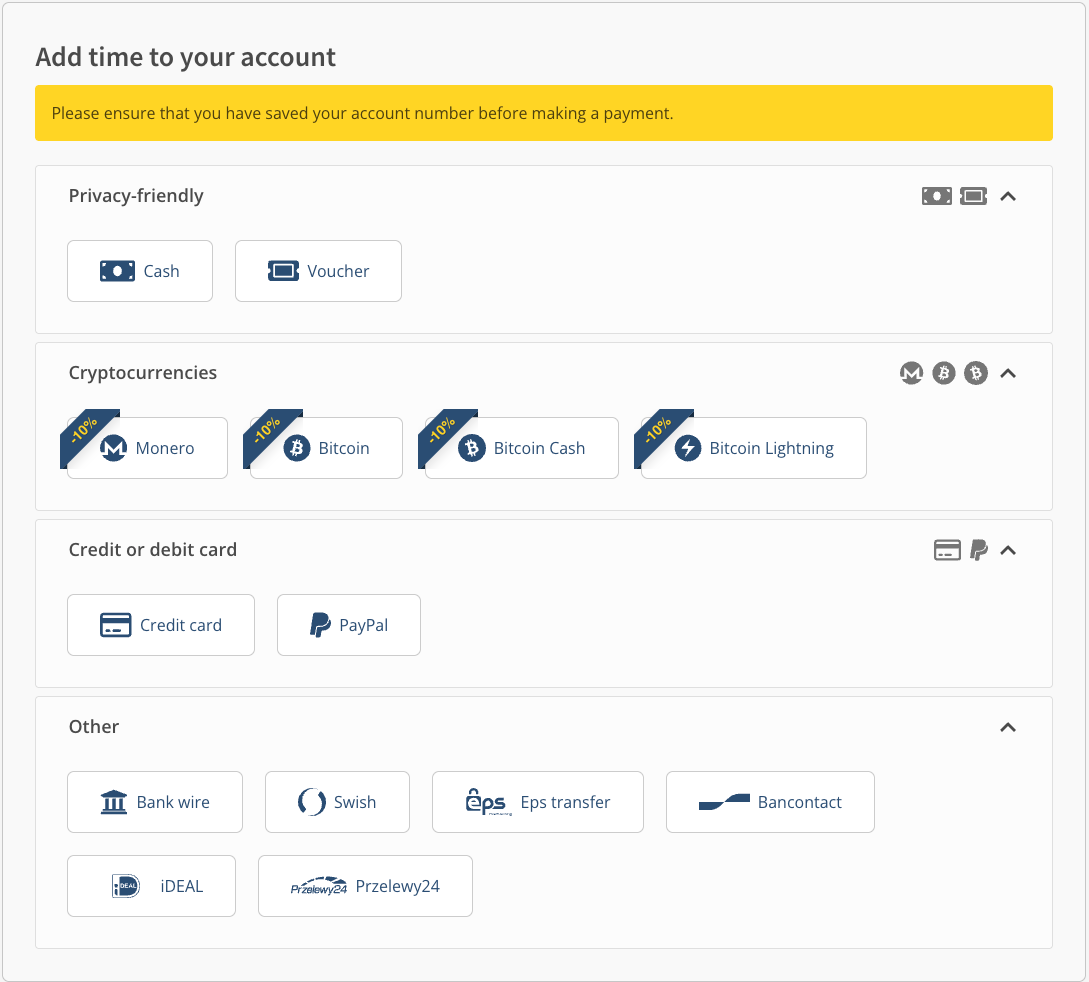
Task: Click the Eps transfer logo icon
Action: (488, 802)
